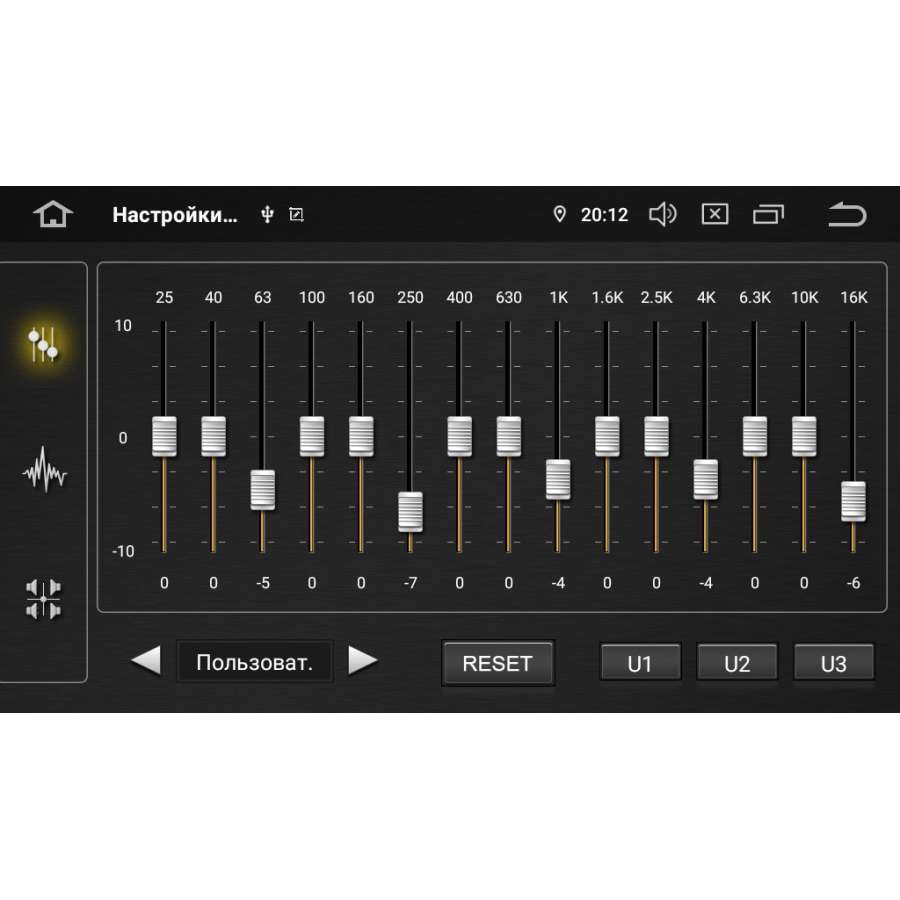Viewport: 900px width, 900px height.
Task: Close the current app via X box icon
Action: [x=715, y=214]
